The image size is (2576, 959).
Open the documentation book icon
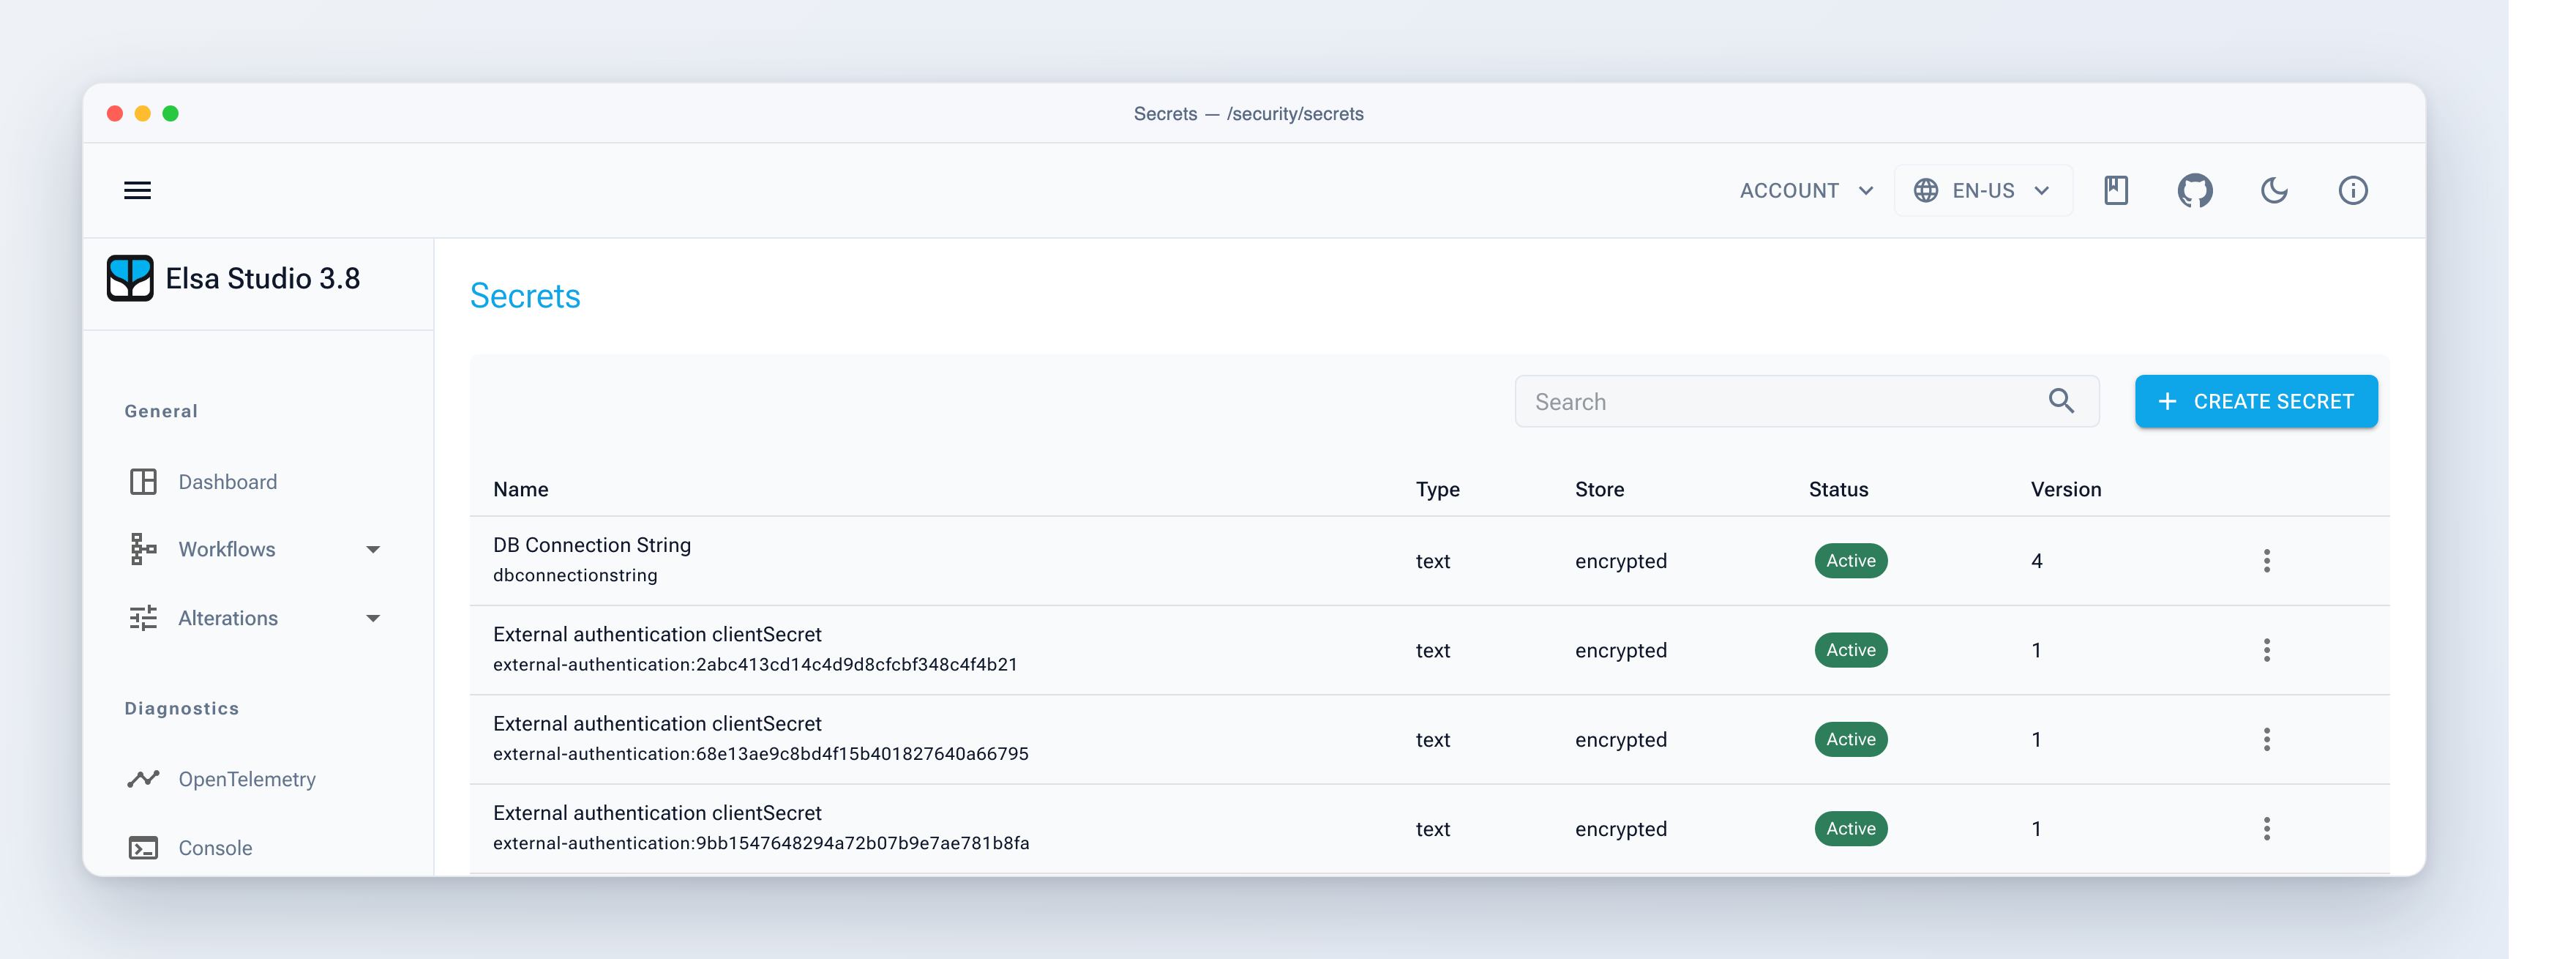click(x=2116, y=190)
